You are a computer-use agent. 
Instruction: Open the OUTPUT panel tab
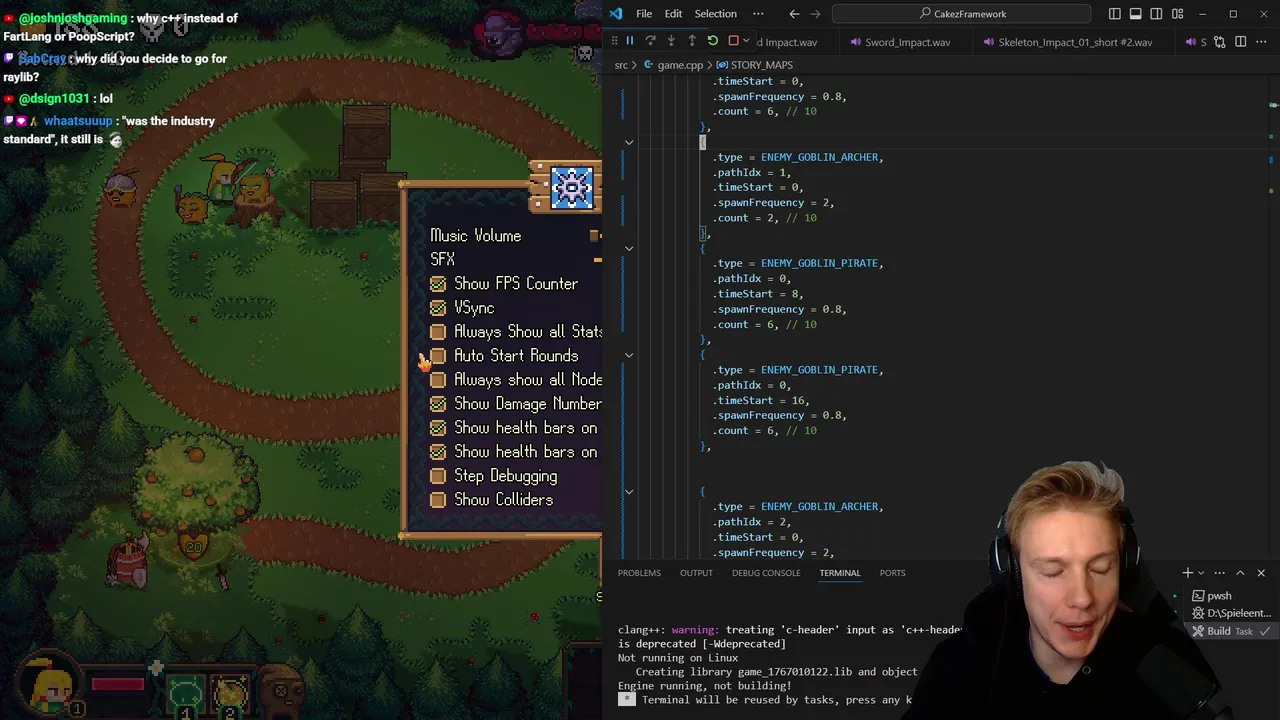(696, 573)
